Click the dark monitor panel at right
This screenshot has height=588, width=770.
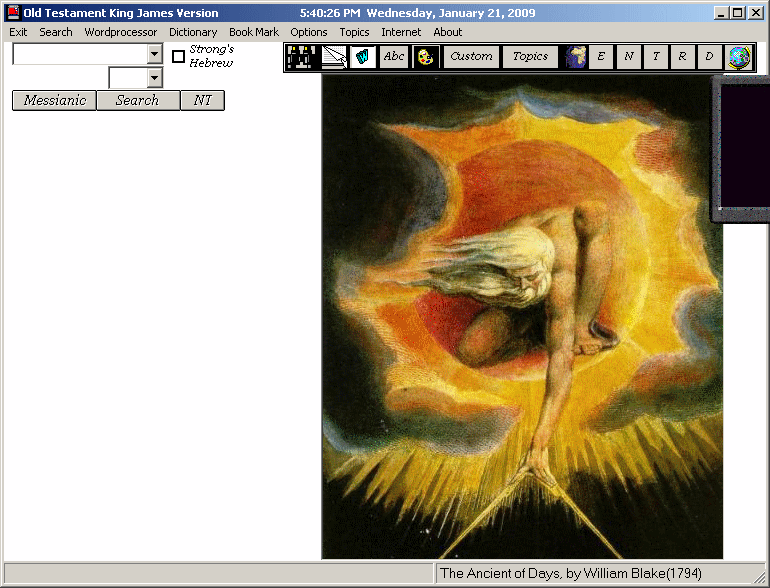(x=741, y=148)
